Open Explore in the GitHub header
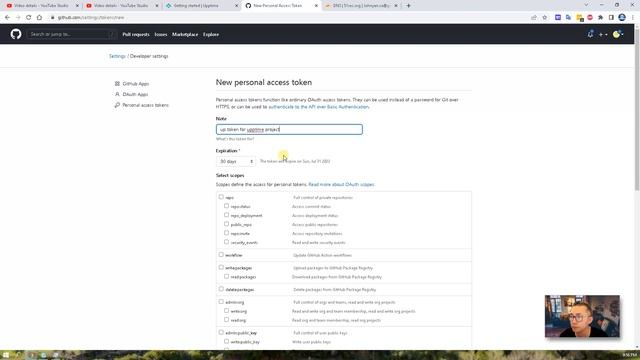 (x=211, y=35)
